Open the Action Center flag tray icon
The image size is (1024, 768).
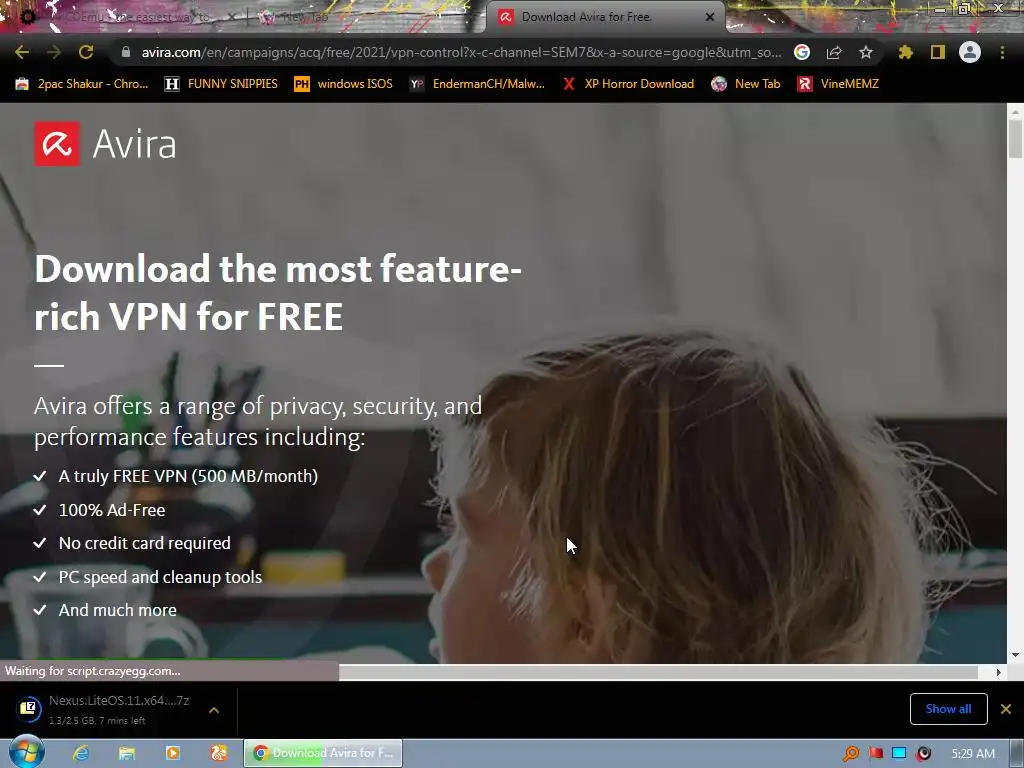(876, 754)
